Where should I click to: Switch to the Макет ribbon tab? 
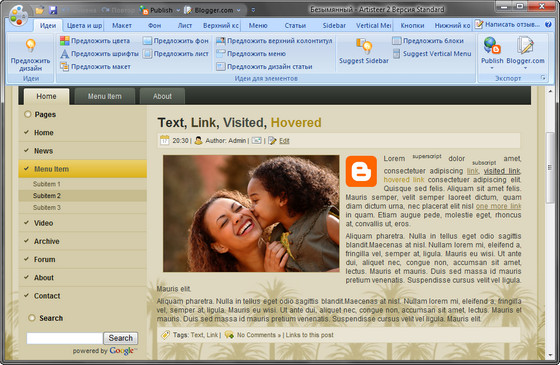(x=122, y=25)
